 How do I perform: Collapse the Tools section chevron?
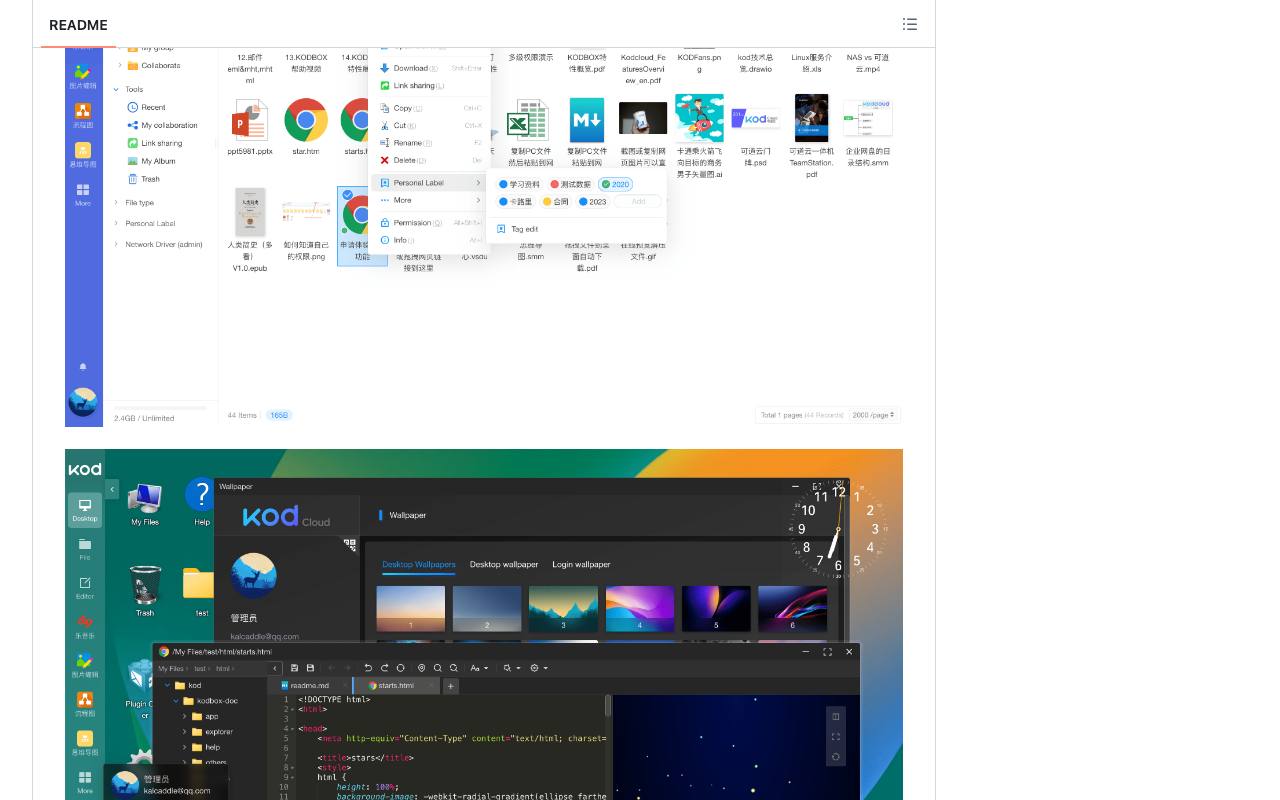[116, 89]
